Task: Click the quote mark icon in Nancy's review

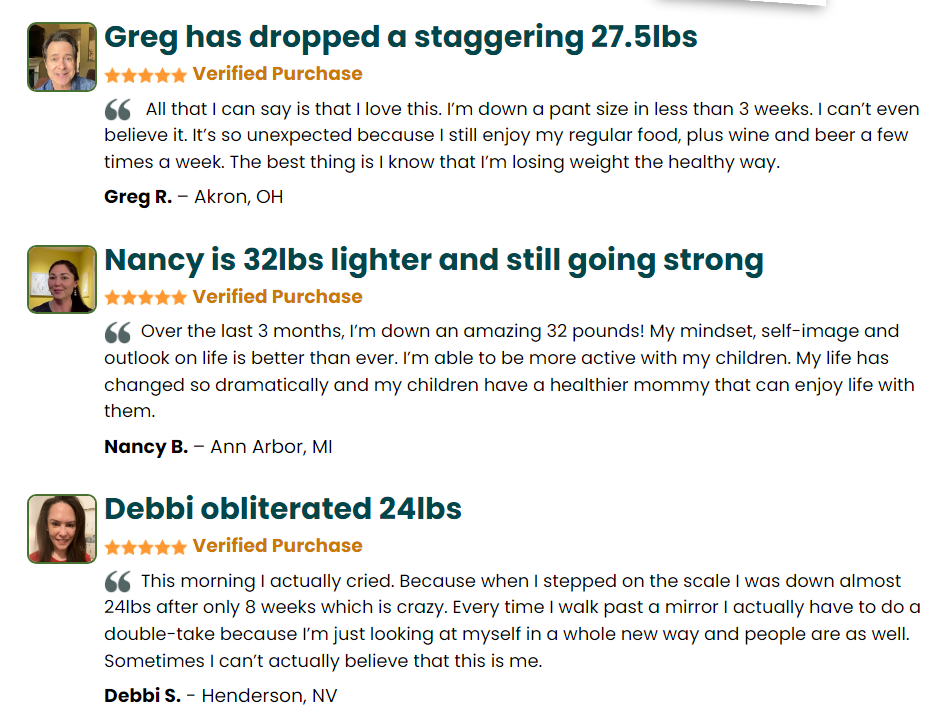Action: 118,333
